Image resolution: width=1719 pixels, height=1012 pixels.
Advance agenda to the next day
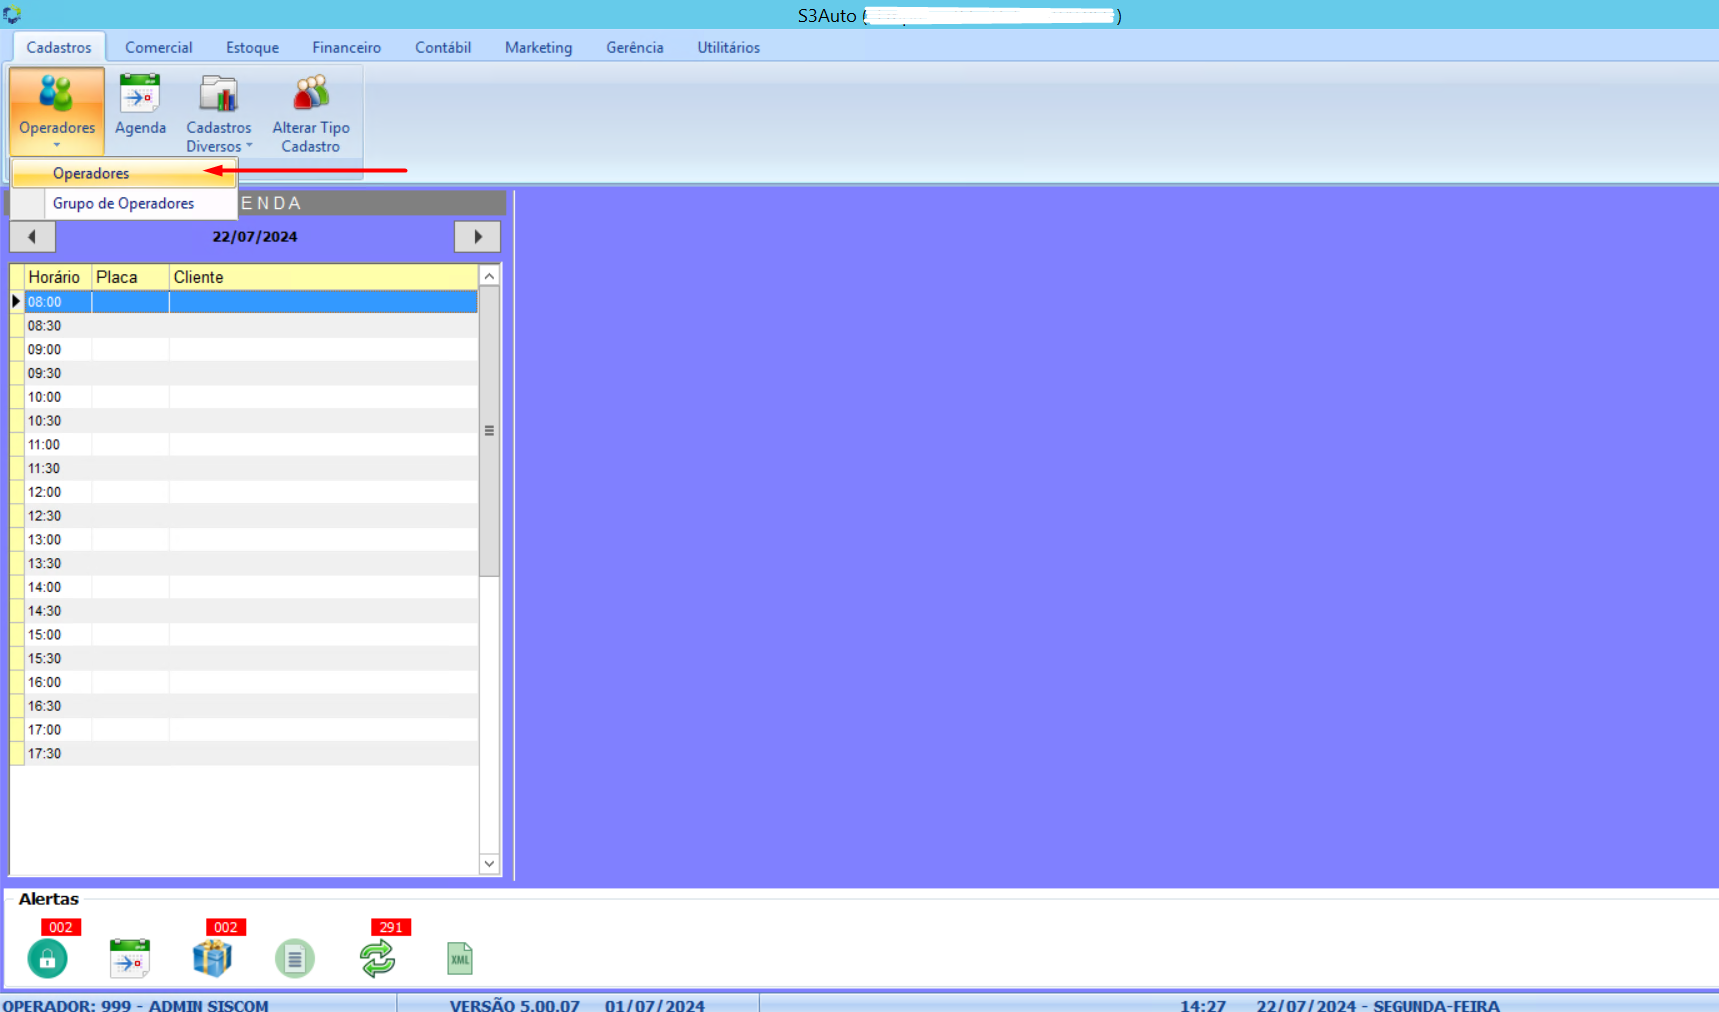pyautogui.click(x=477, y=237)
